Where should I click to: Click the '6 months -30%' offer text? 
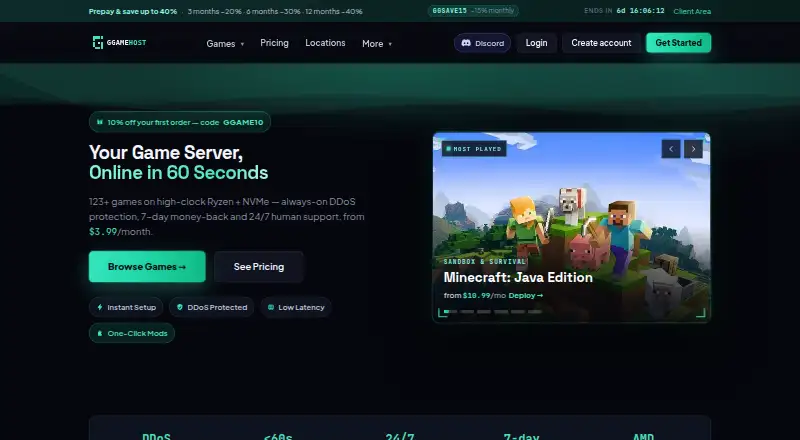[x=273, y=11]
